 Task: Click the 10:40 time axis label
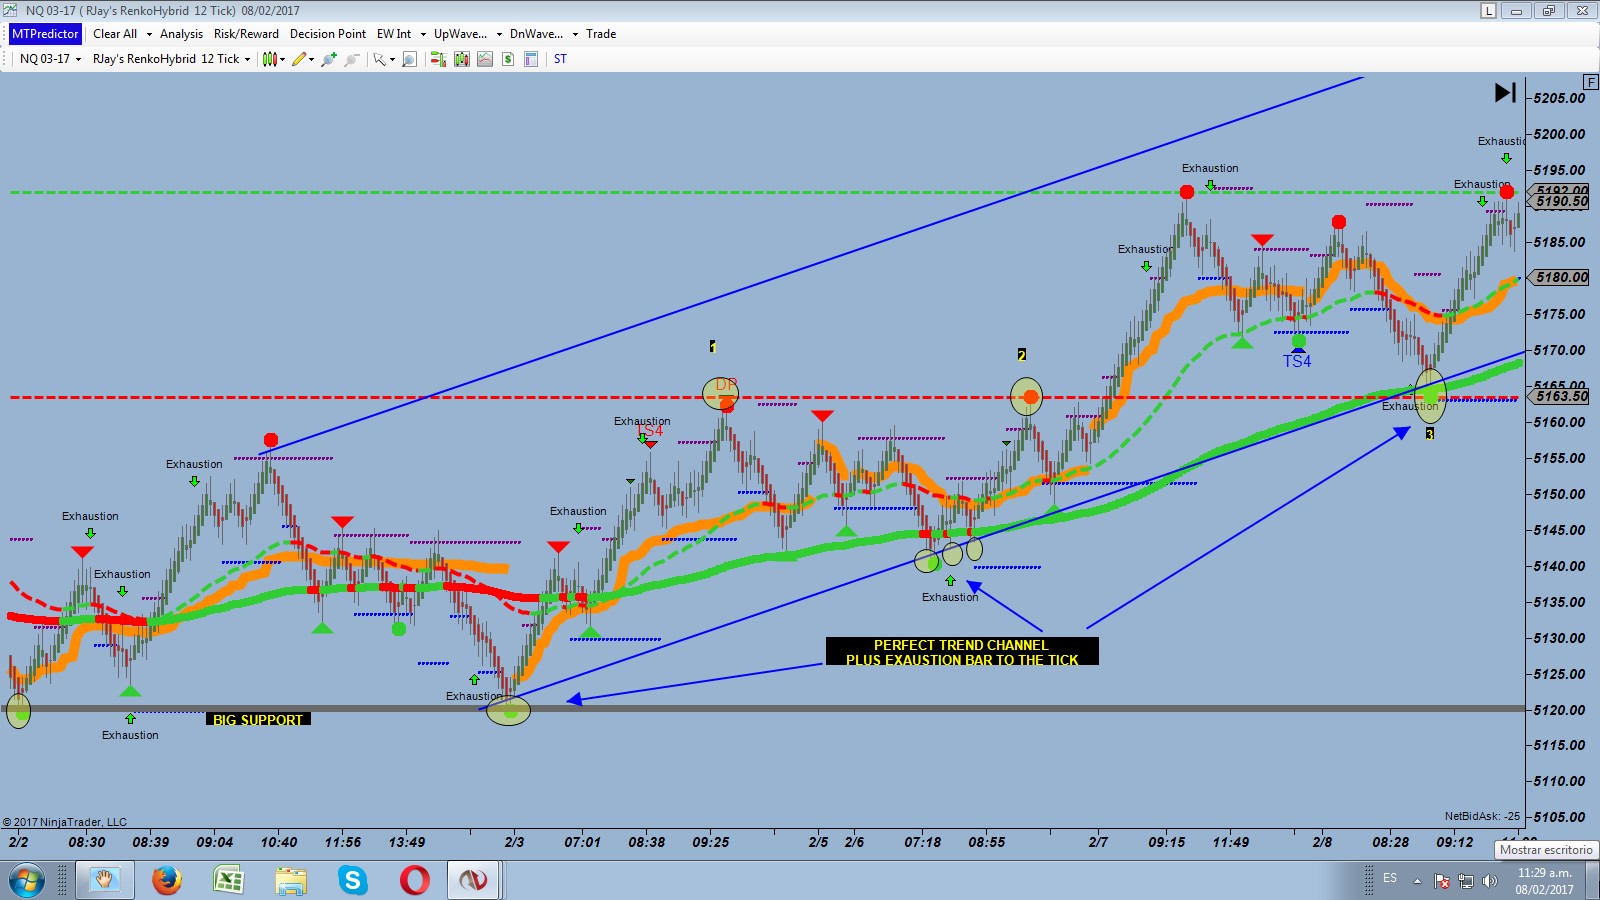tap(279, 842)
